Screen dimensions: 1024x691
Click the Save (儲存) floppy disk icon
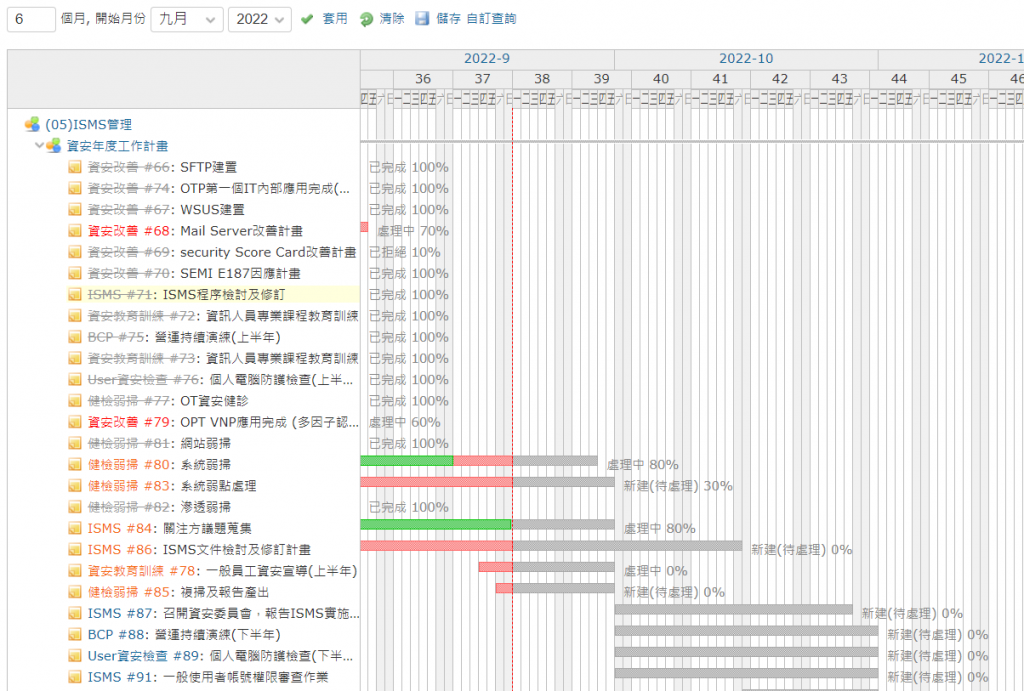coord(422,19)
